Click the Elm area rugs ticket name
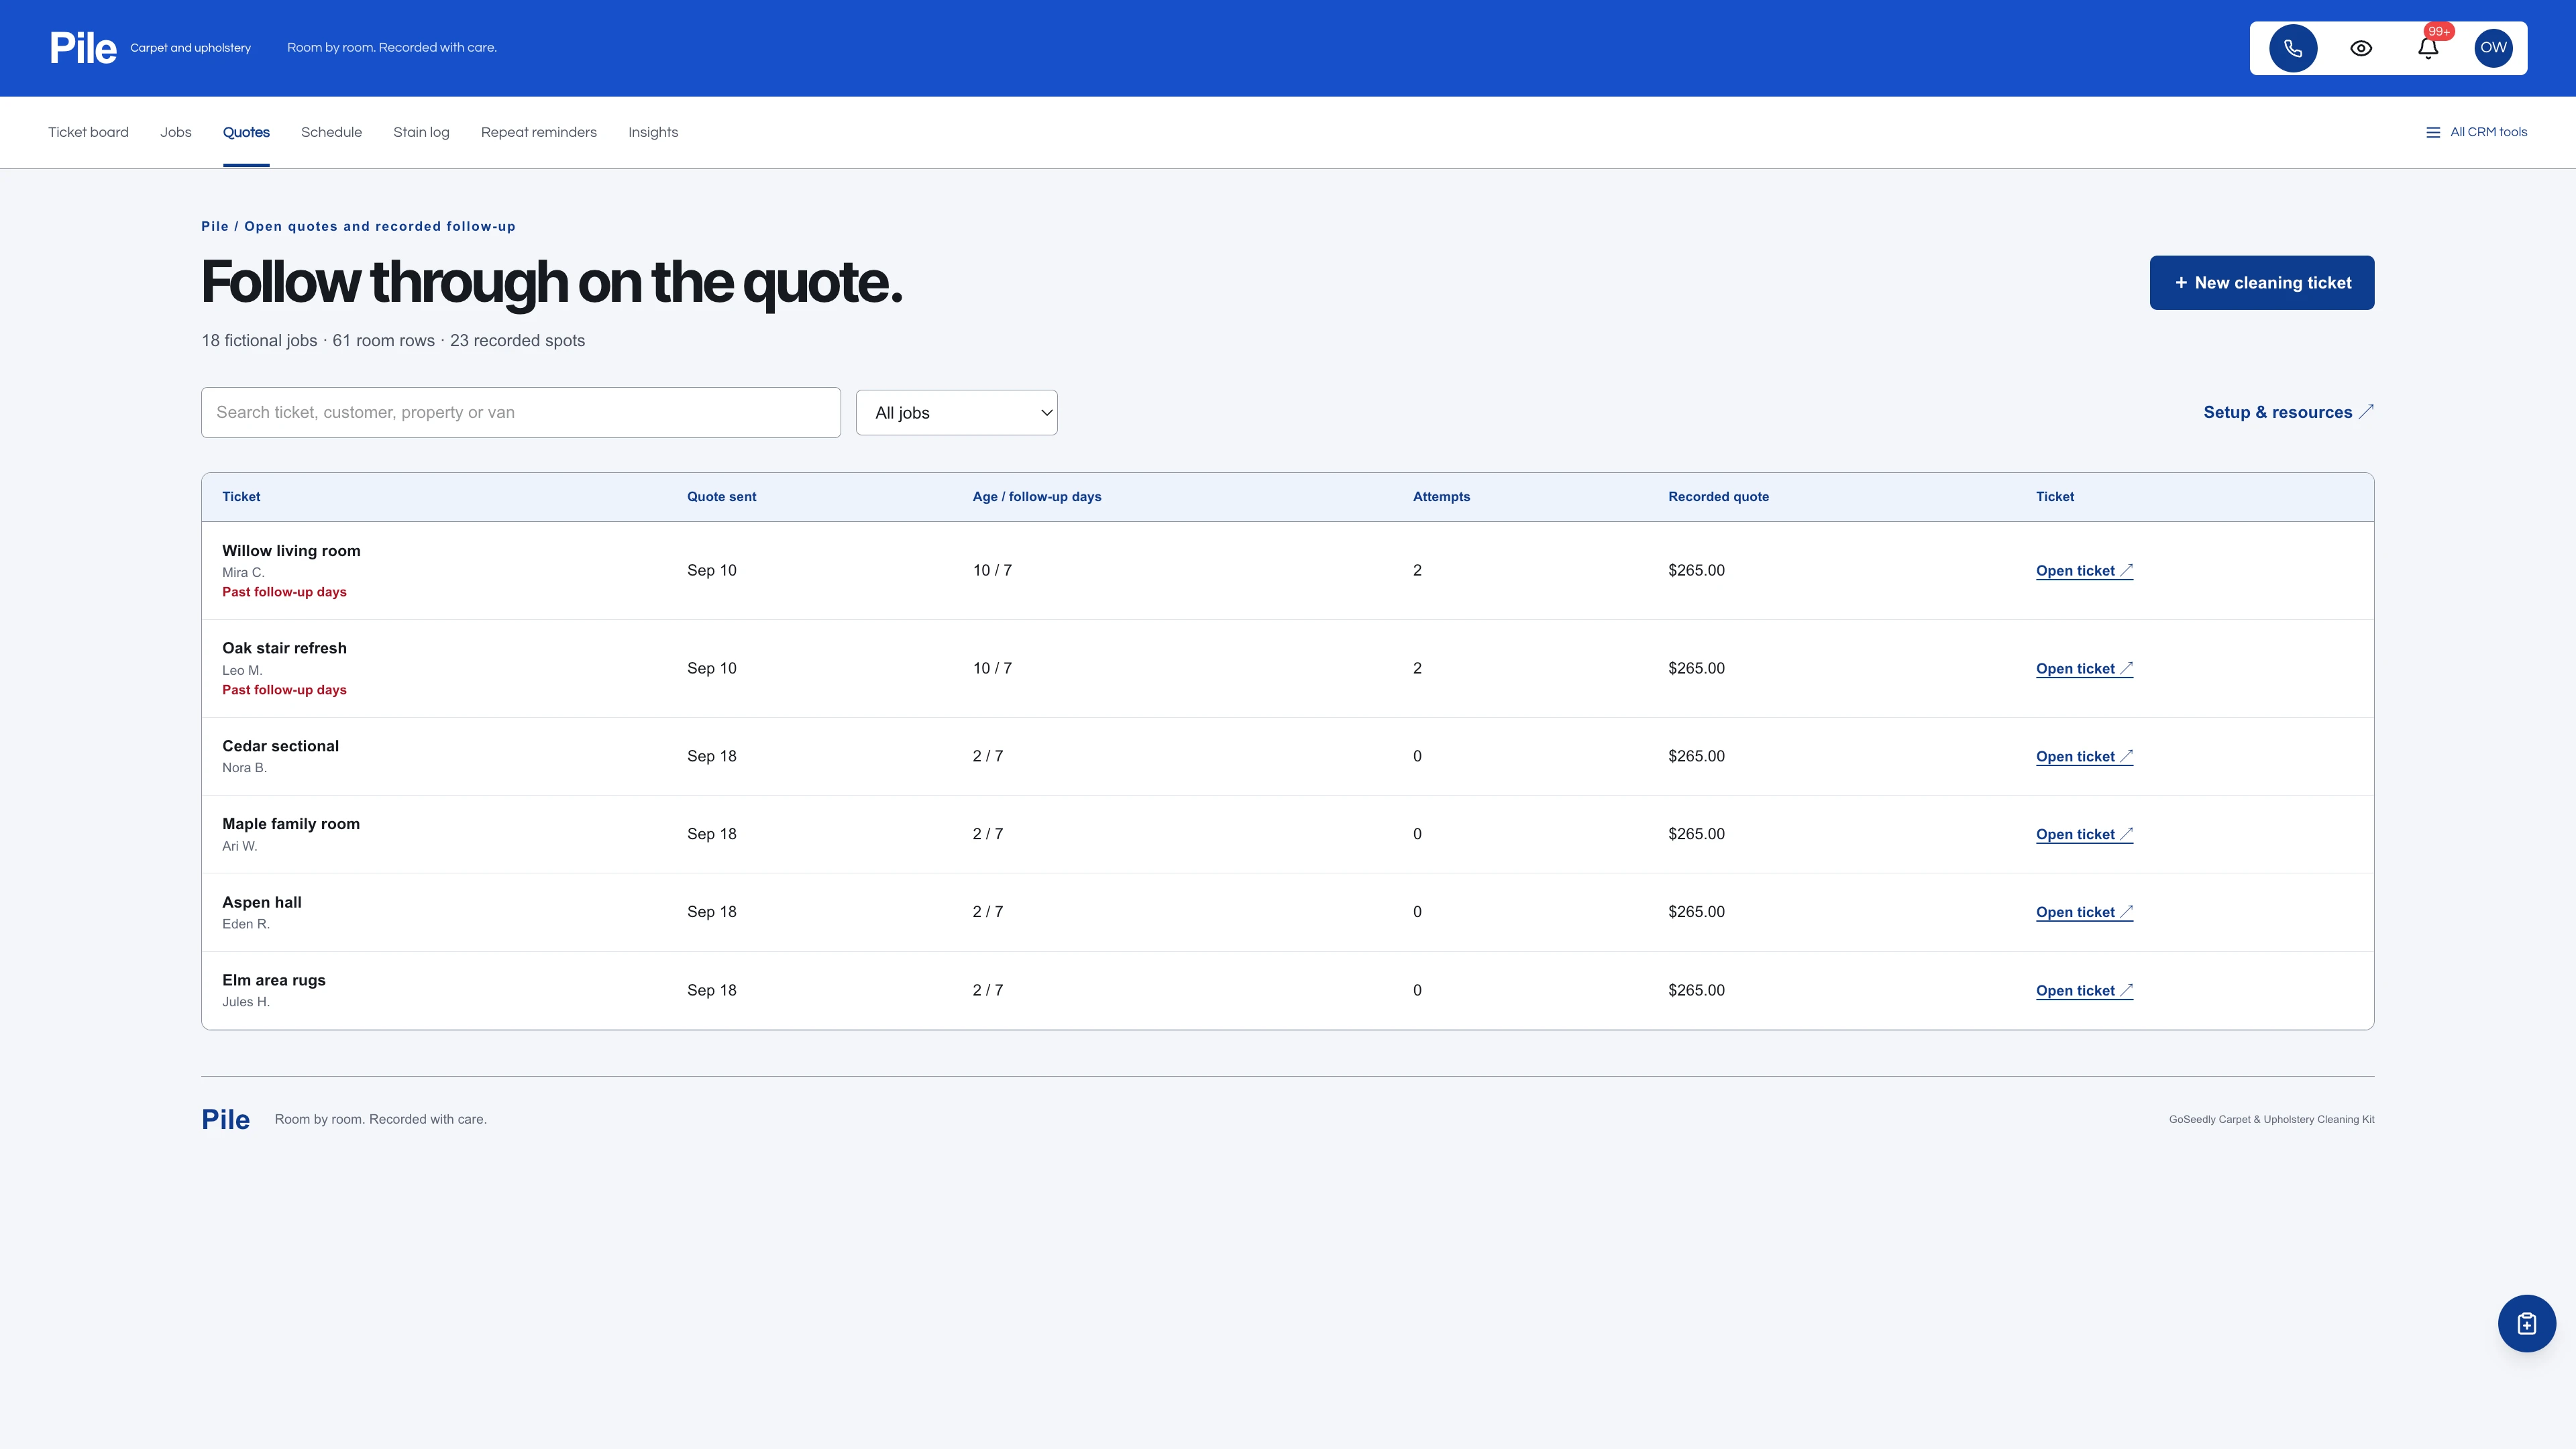The width and height of the screenshot is (2576, 1449). [274, 980]
